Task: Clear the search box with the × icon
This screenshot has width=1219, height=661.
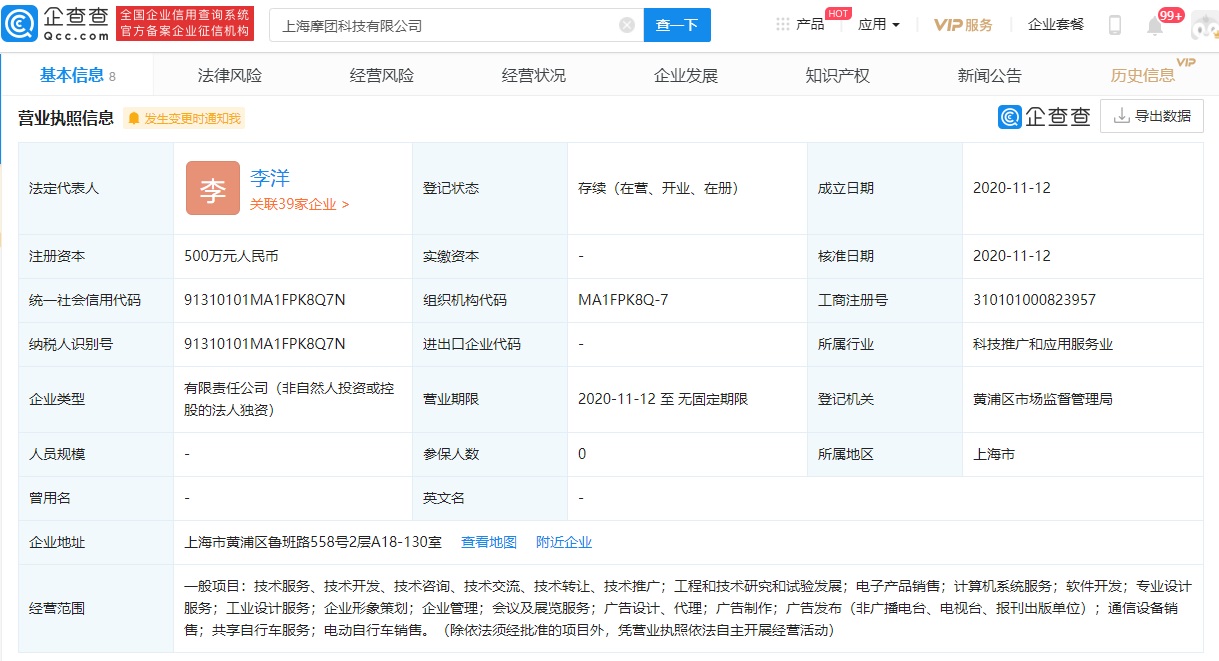Action: pos(626,24)
